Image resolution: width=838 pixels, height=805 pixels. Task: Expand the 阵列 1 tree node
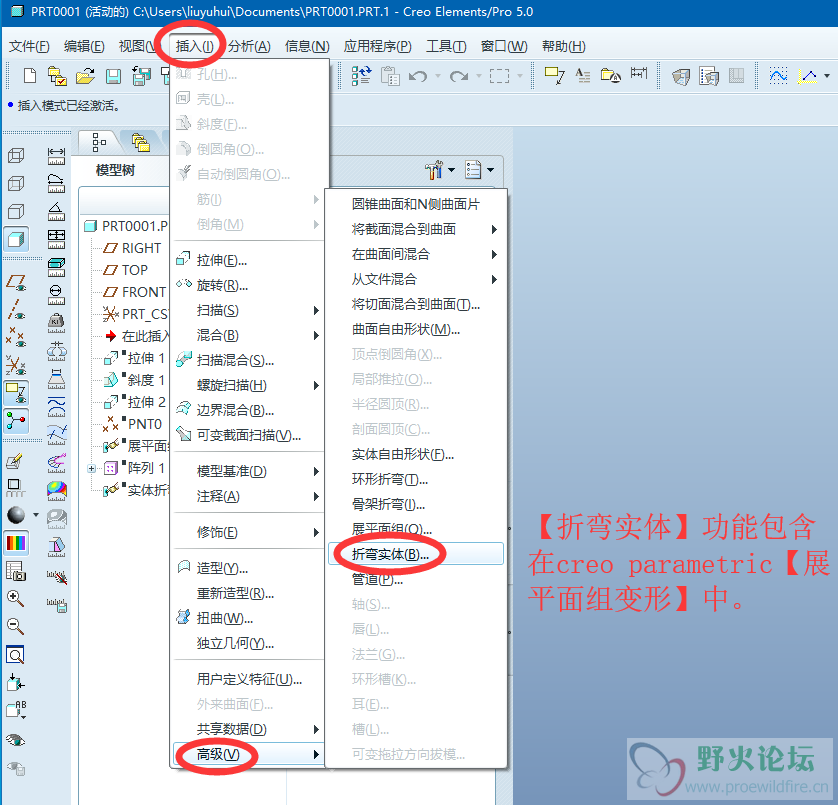pyautogui.click(x=91, y=468)
